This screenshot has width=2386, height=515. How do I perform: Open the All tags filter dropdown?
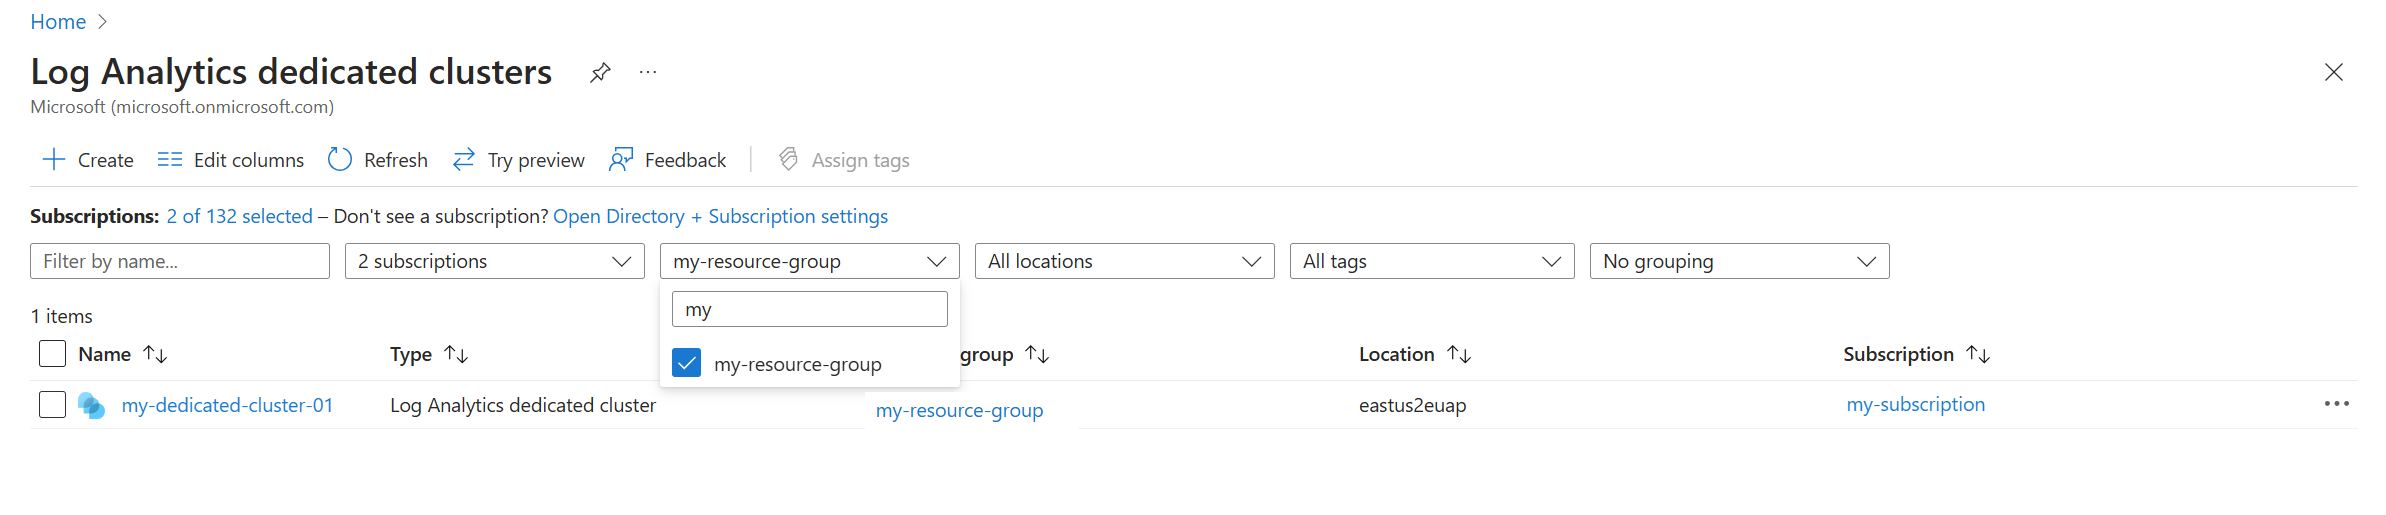point(1431,261)
